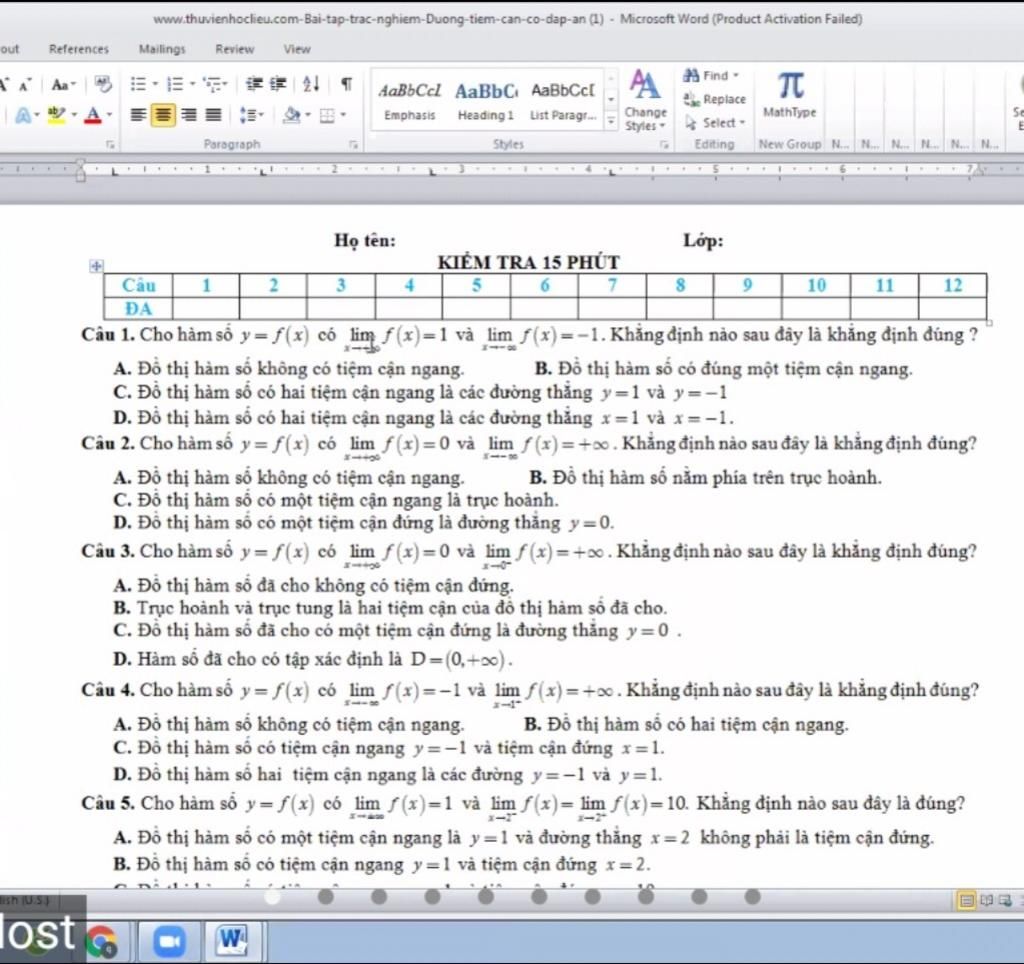Open the Change Styles menu
Viewport: 1024px width, 964px height.
[x=645, y=101]
